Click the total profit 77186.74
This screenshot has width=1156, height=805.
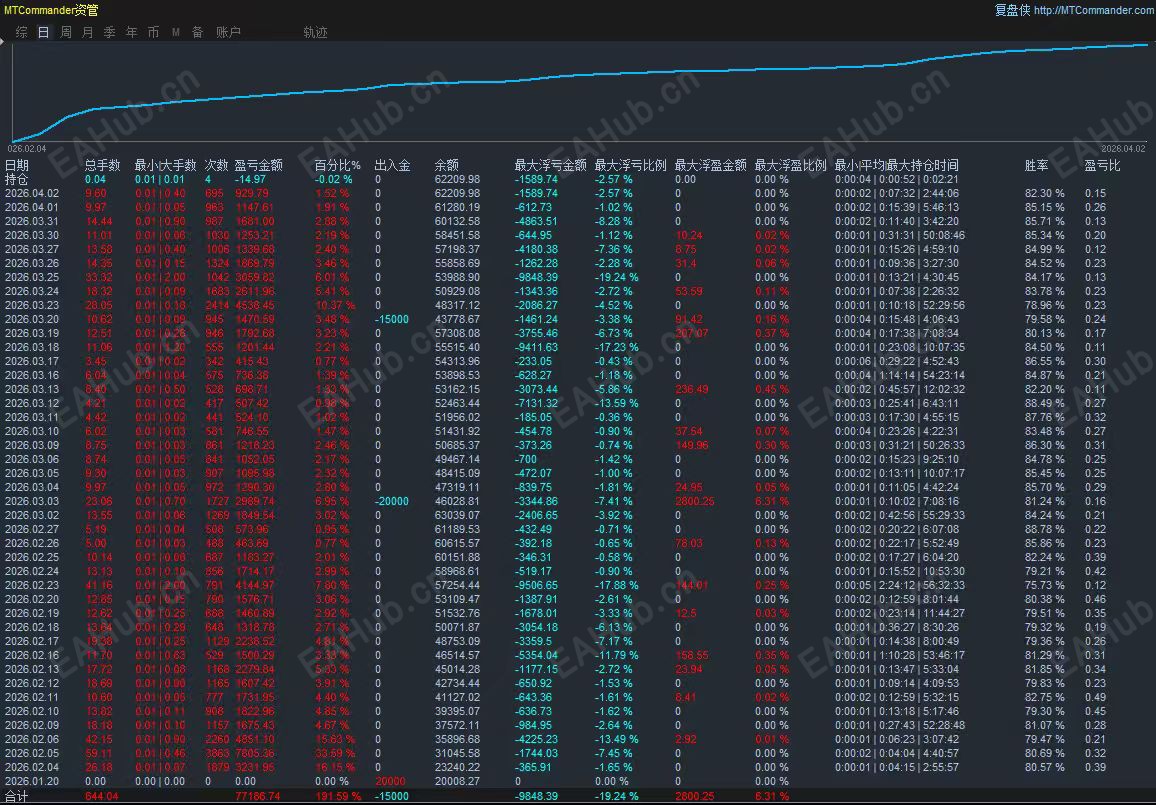point(257,796)
